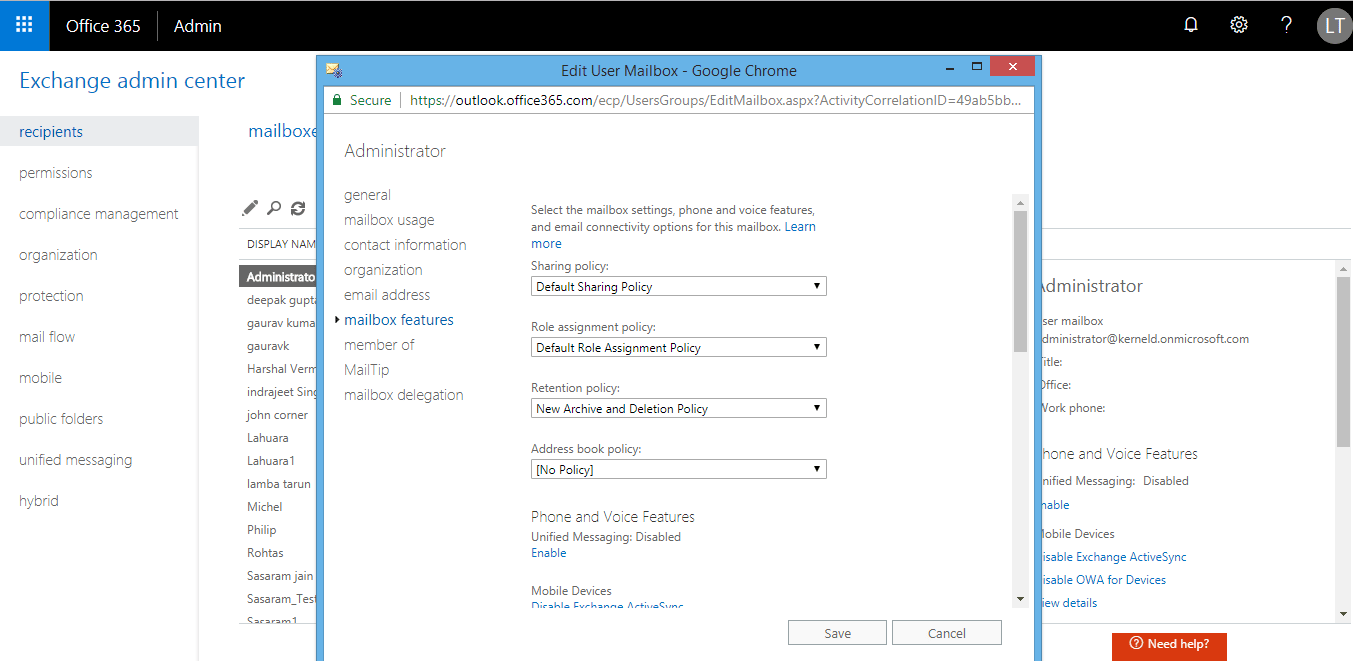Select the mailbox delegation tab
The image size is (1353, 661).
(x=403, y=395)
